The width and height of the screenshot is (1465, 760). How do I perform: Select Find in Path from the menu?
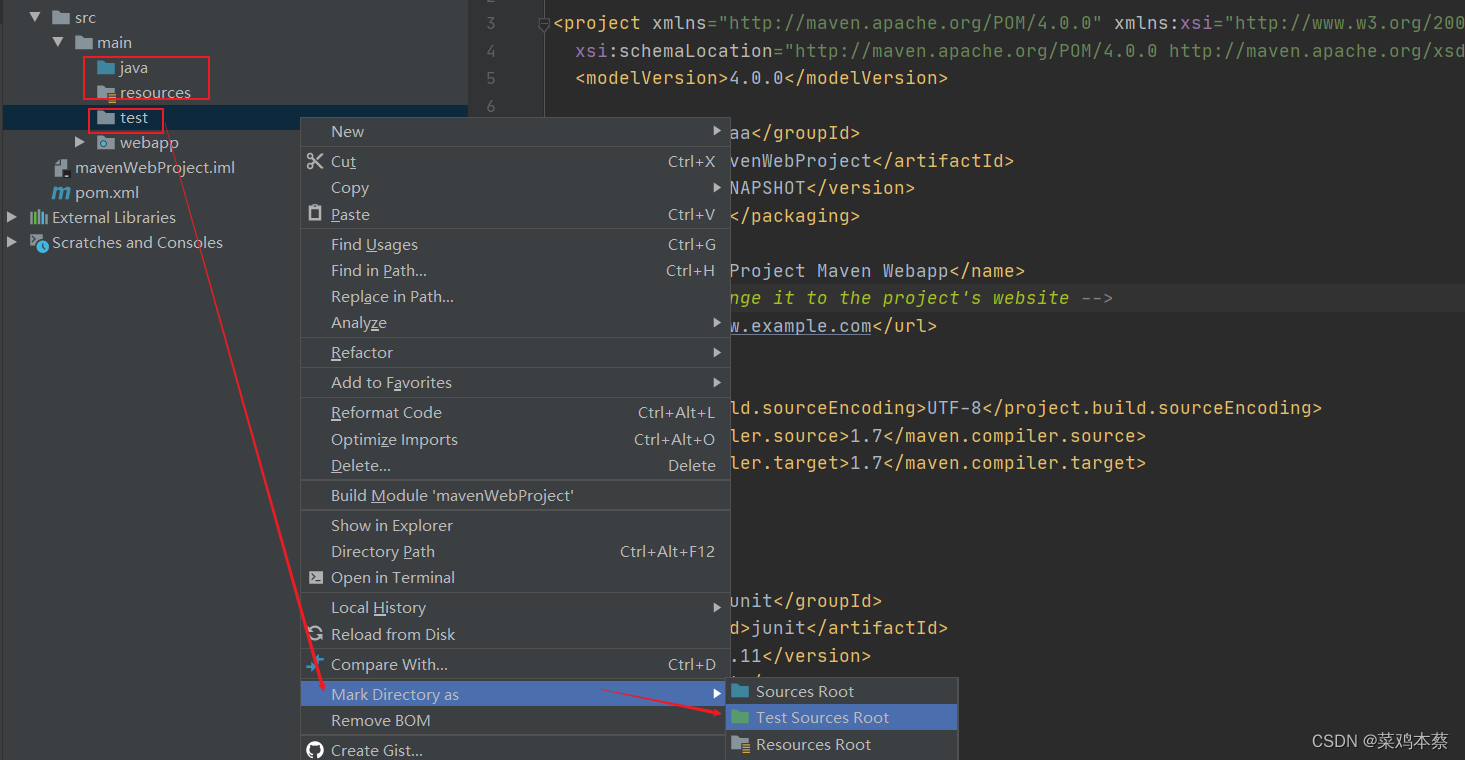point(380,270)
